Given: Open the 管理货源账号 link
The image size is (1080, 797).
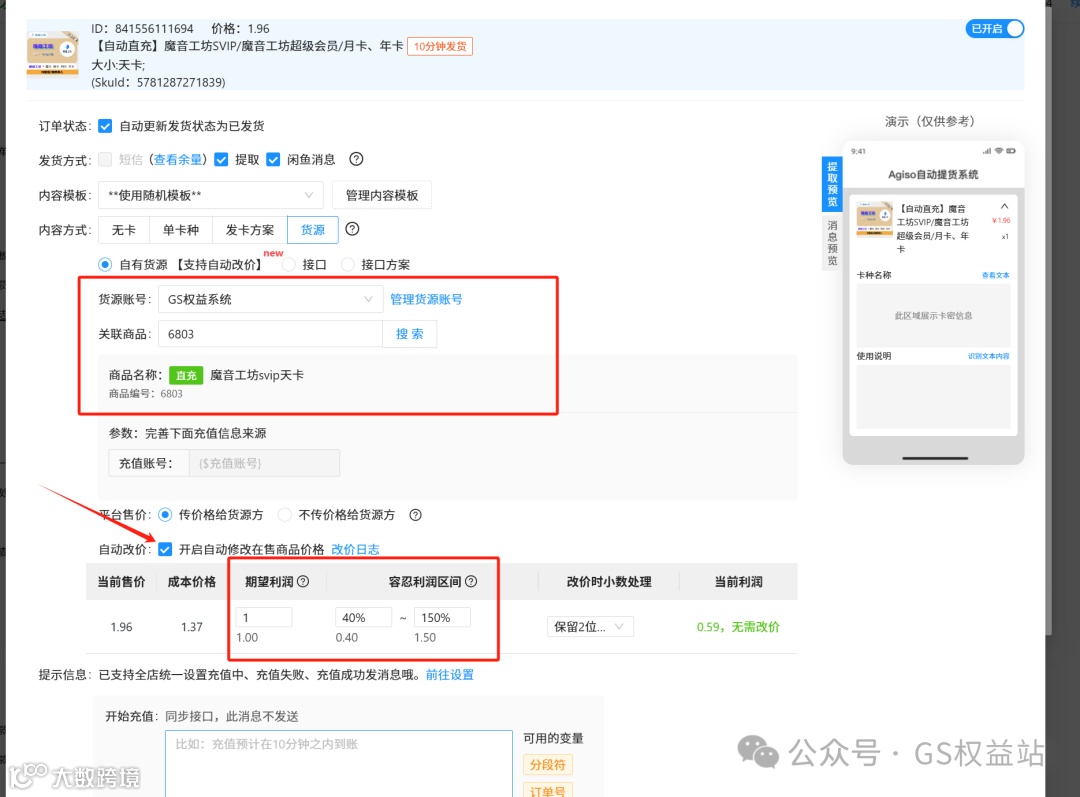Looking at the screenshot, I should [x=426, y=299].
